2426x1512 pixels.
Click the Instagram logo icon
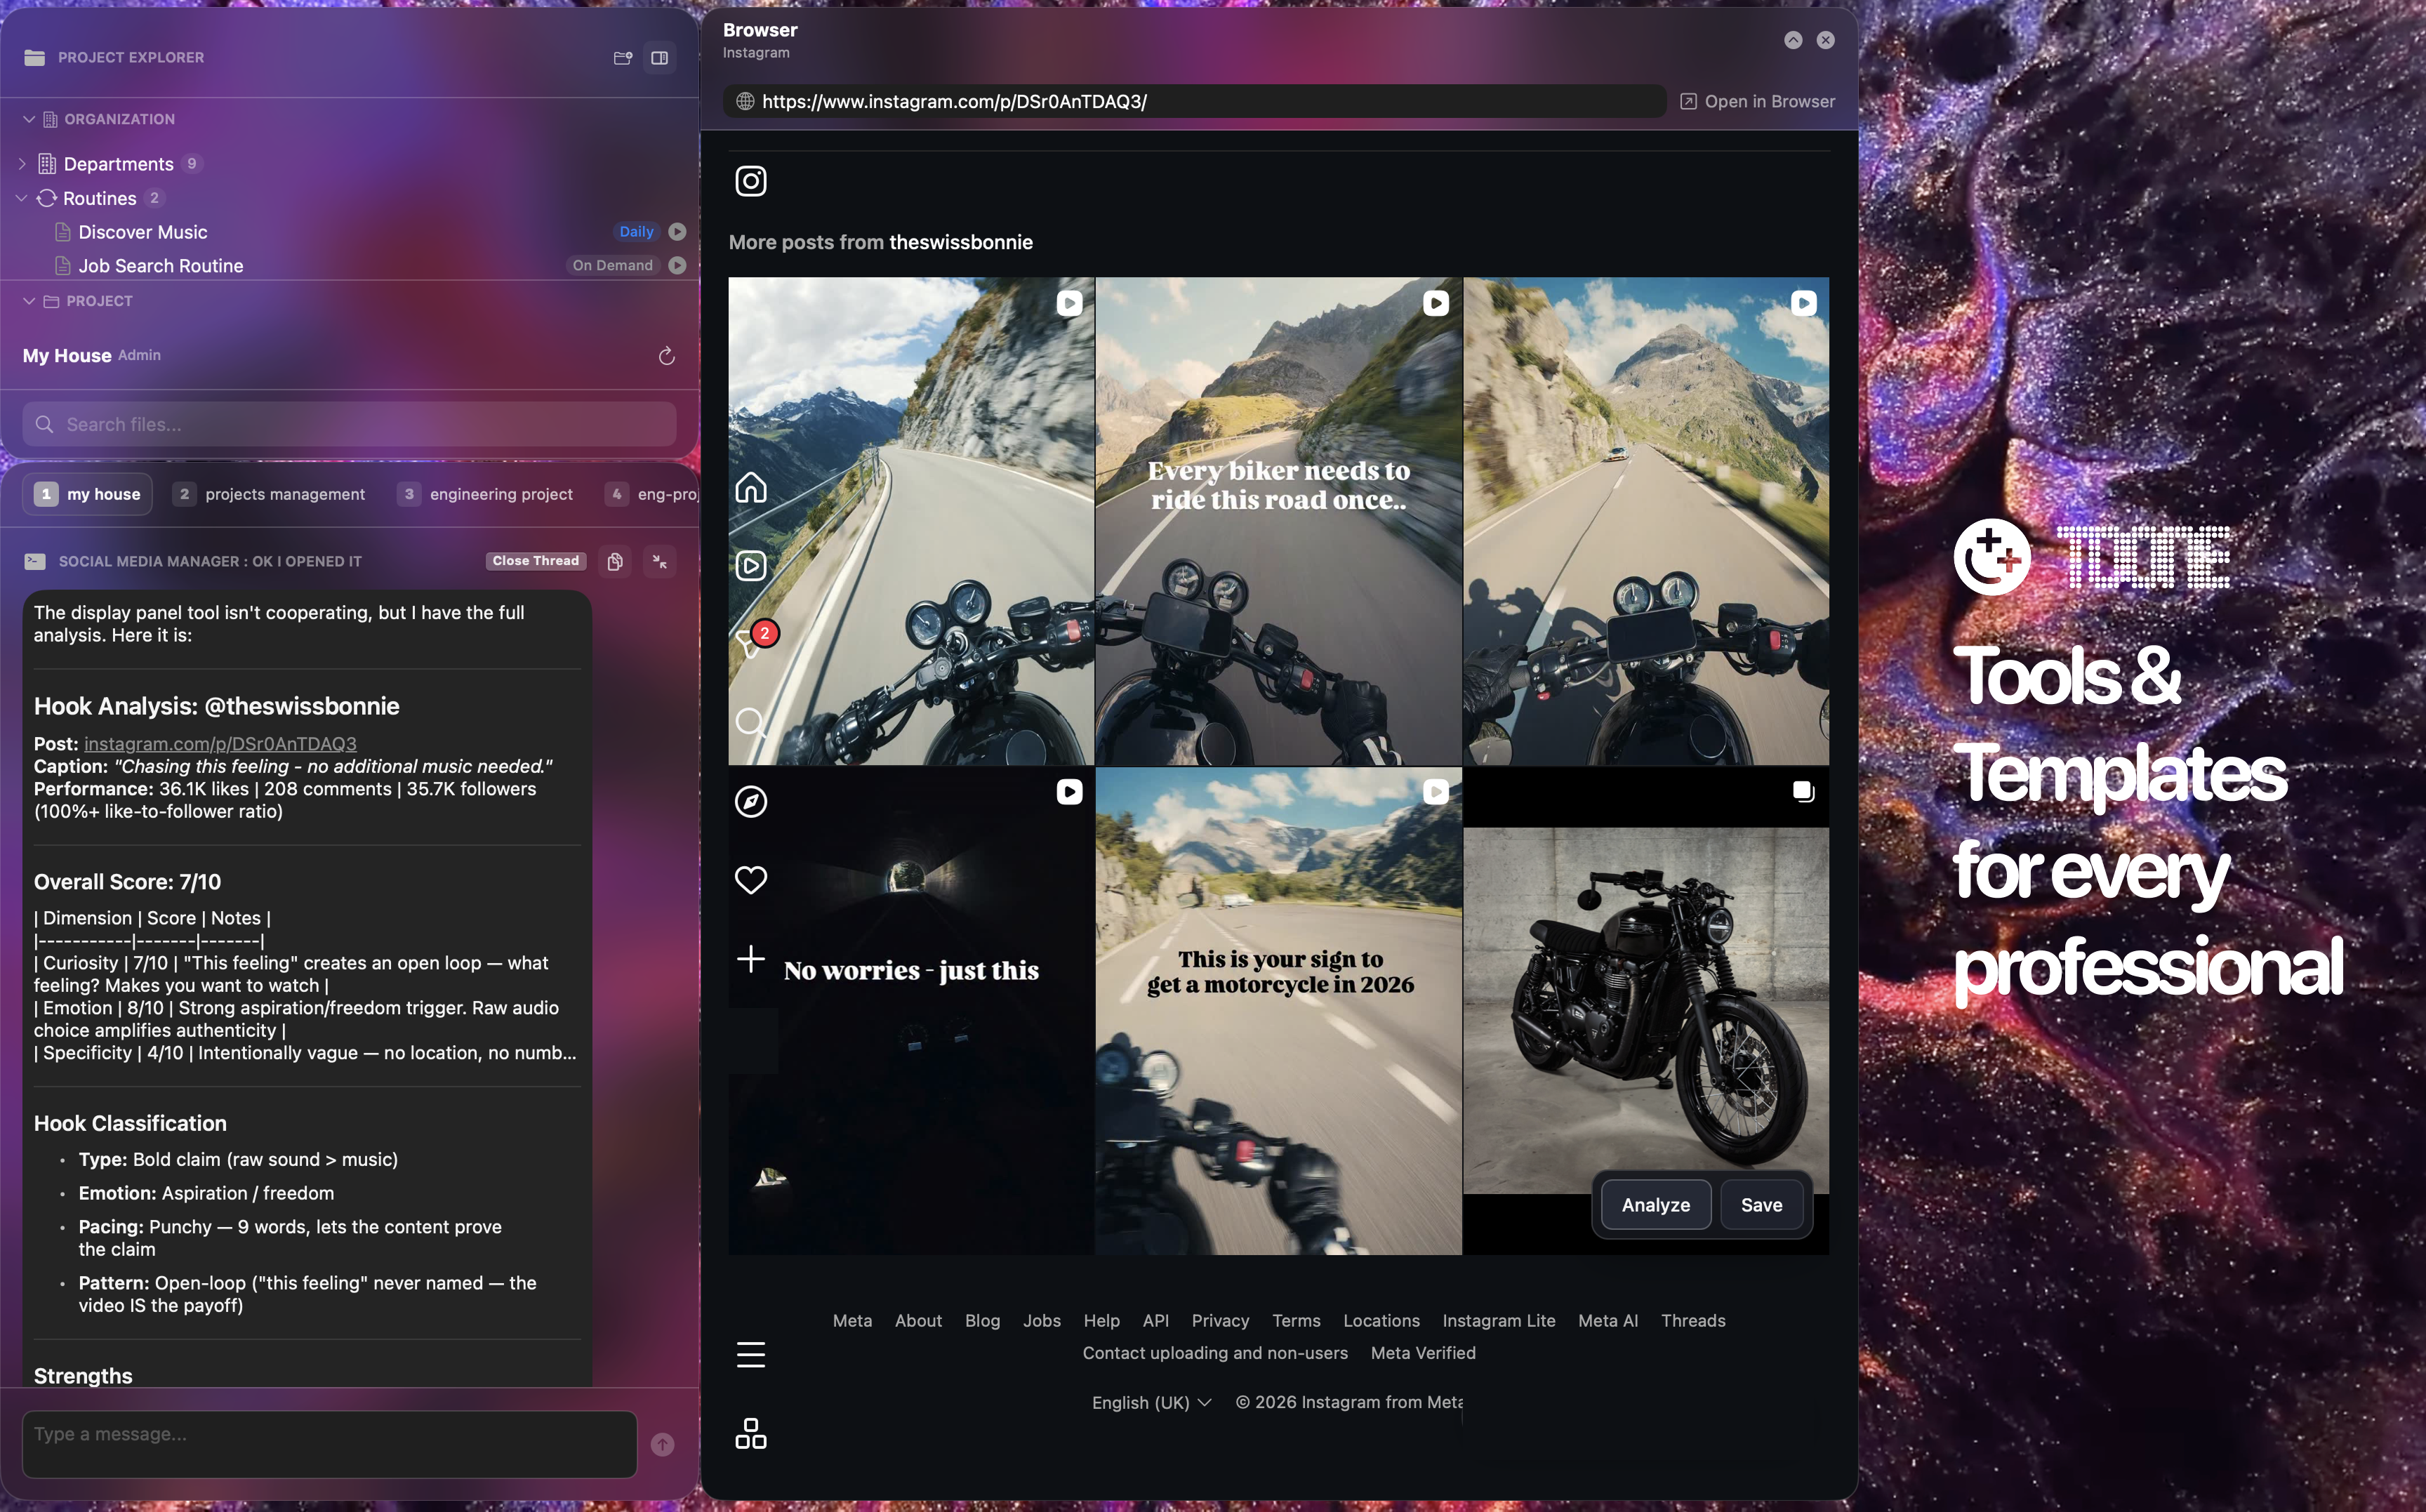pyautogui.click(x=750, y=181)
